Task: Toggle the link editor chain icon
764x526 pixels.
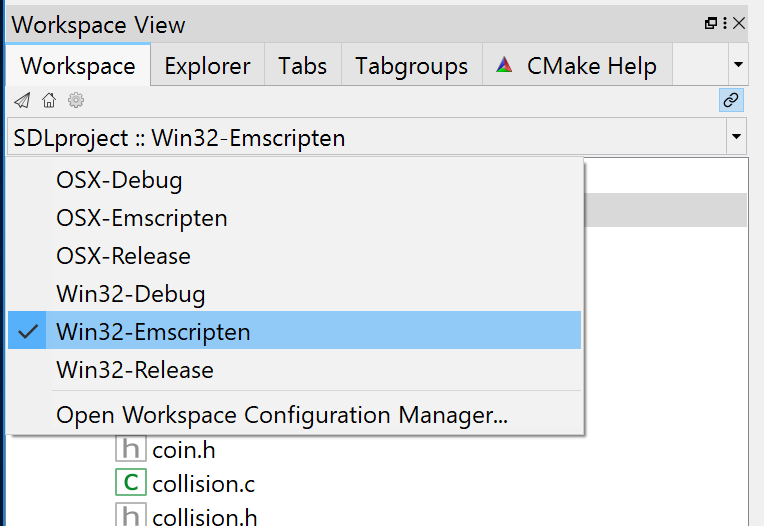Action: click(731, 100)
